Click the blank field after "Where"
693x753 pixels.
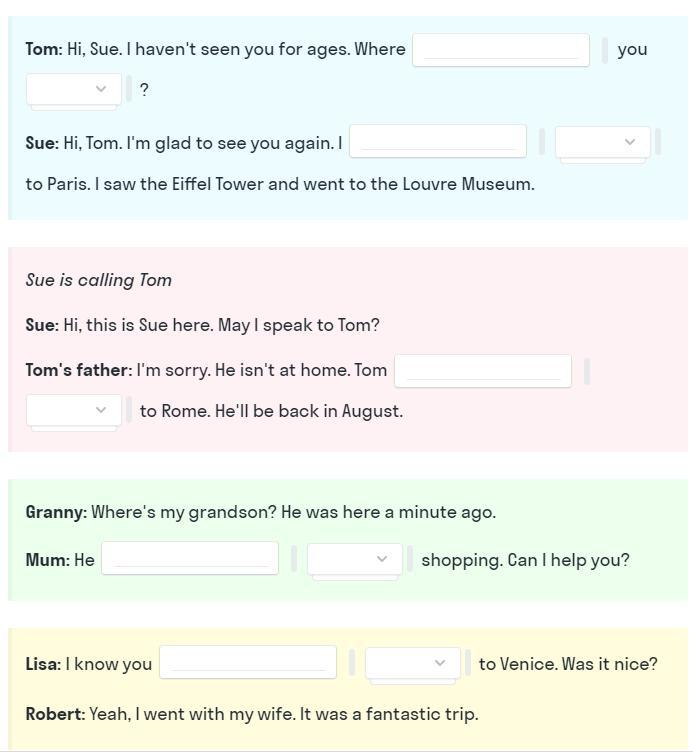pyautogui.click(x=501, y=50)
